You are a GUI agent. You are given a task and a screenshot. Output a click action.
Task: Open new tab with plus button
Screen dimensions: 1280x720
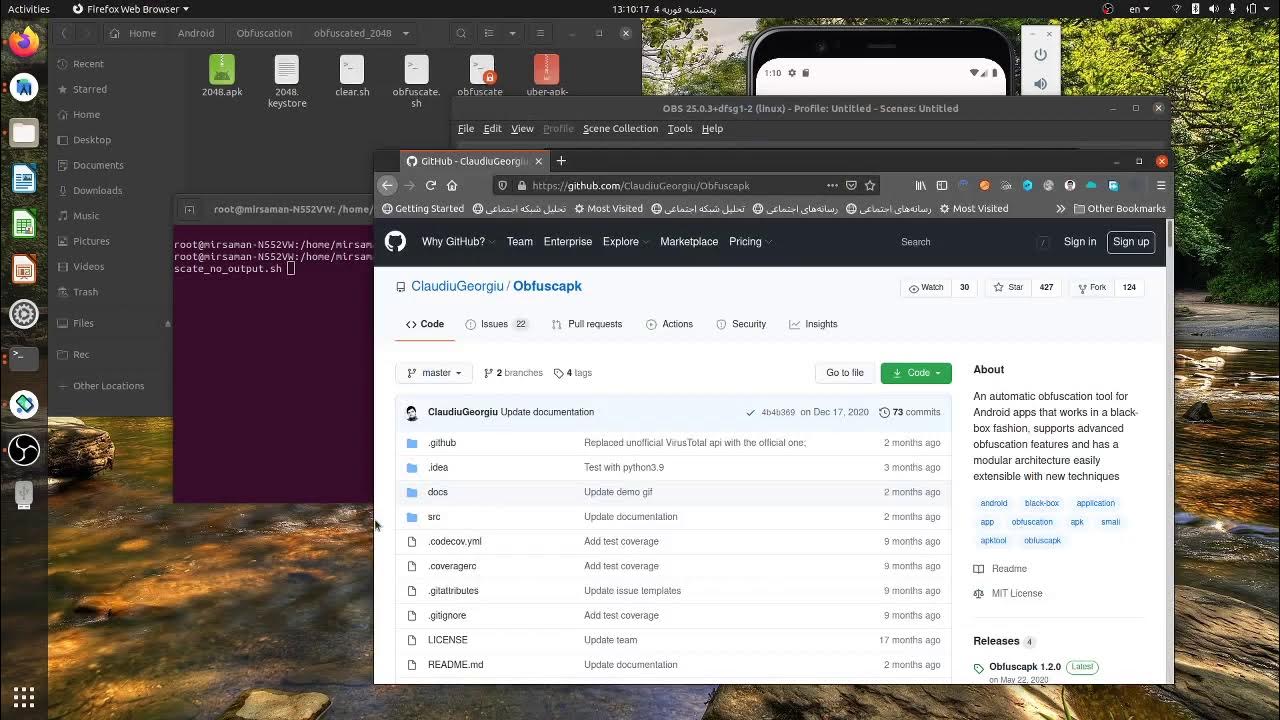[x=561, y=161]
